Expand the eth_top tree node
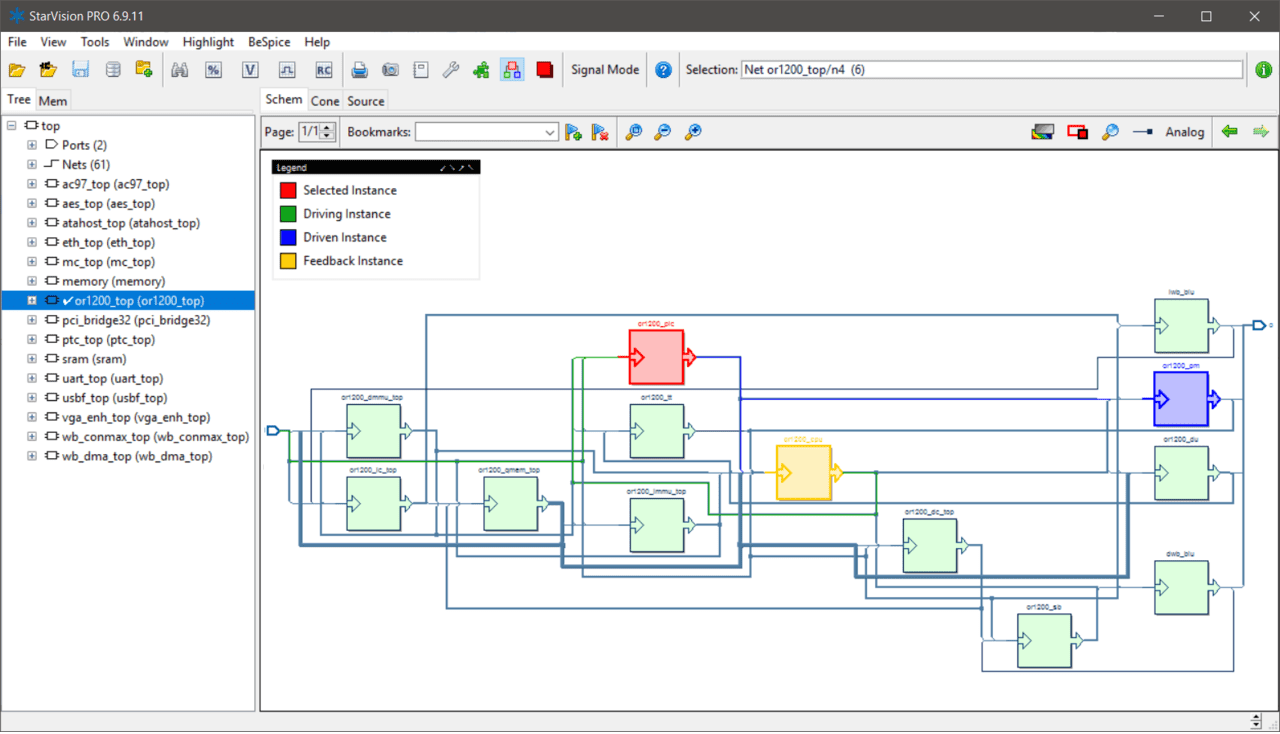 point(32,243)
